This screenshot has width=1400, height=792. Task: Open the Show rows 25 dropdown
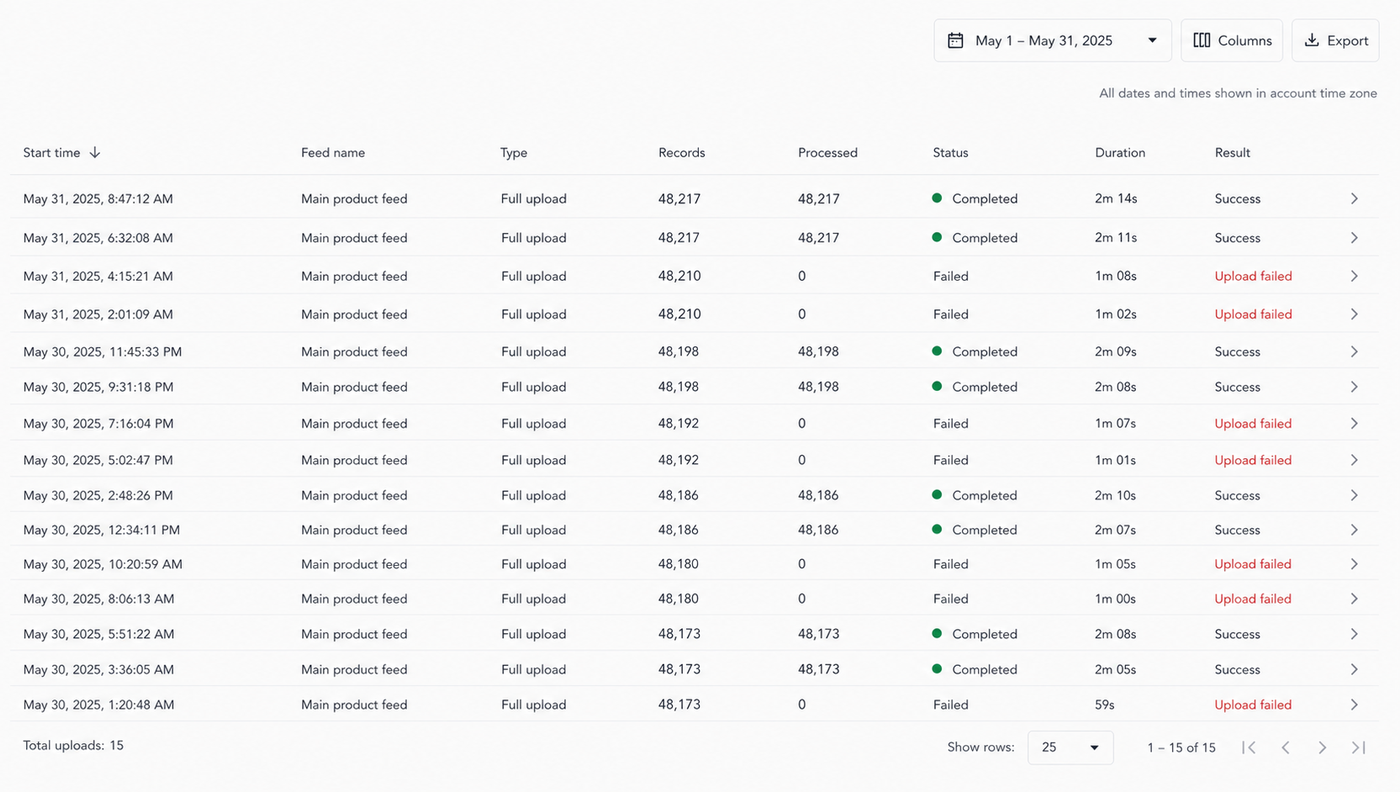tap(1070, 748)
